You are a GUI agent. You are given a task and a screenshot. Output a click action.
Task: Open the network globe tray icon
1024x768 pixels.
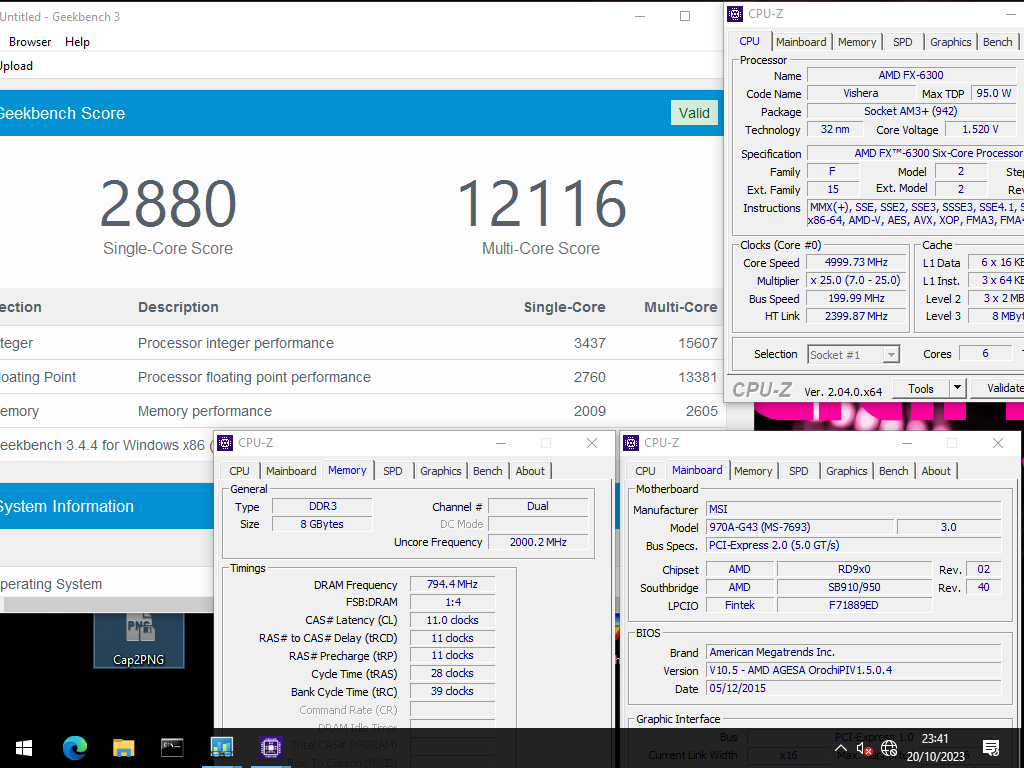click(889, 748)
